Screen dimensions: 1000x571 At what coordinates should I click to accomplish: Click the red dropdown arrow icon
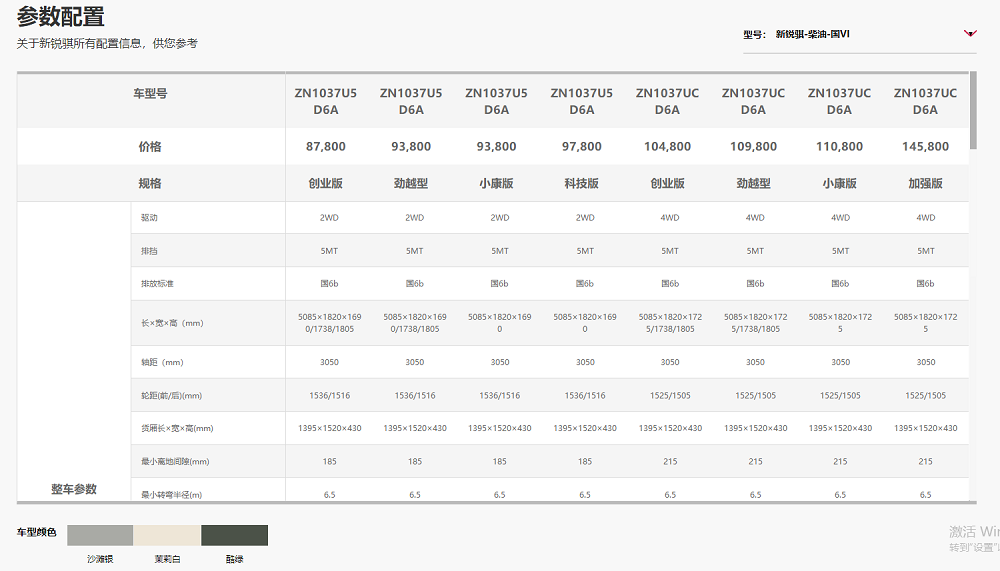[968, 34]
